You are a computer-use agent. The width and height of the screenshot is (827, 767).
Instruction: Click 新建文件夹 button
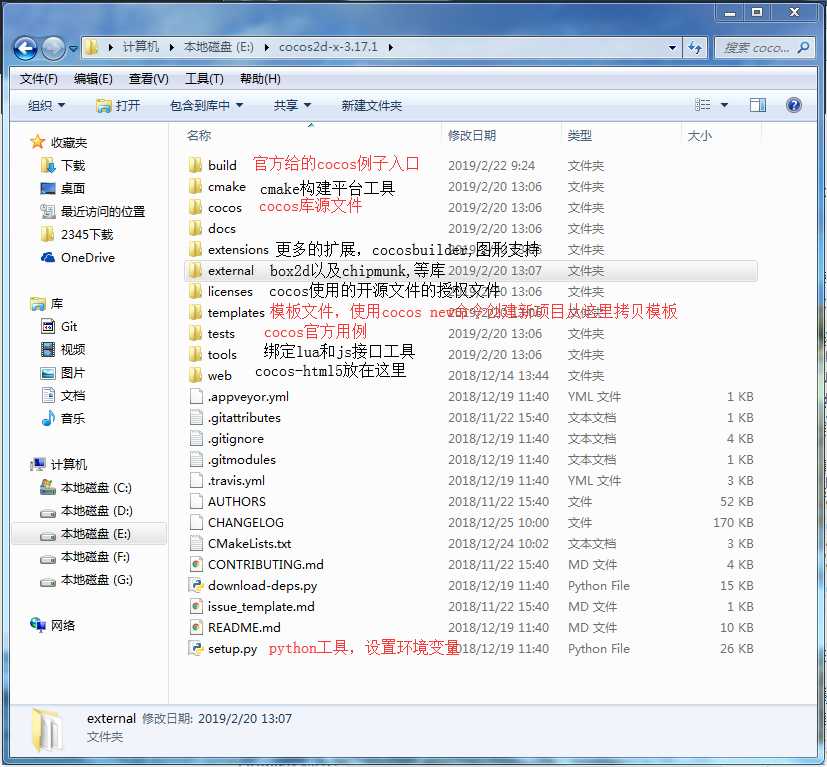point(371,106)
